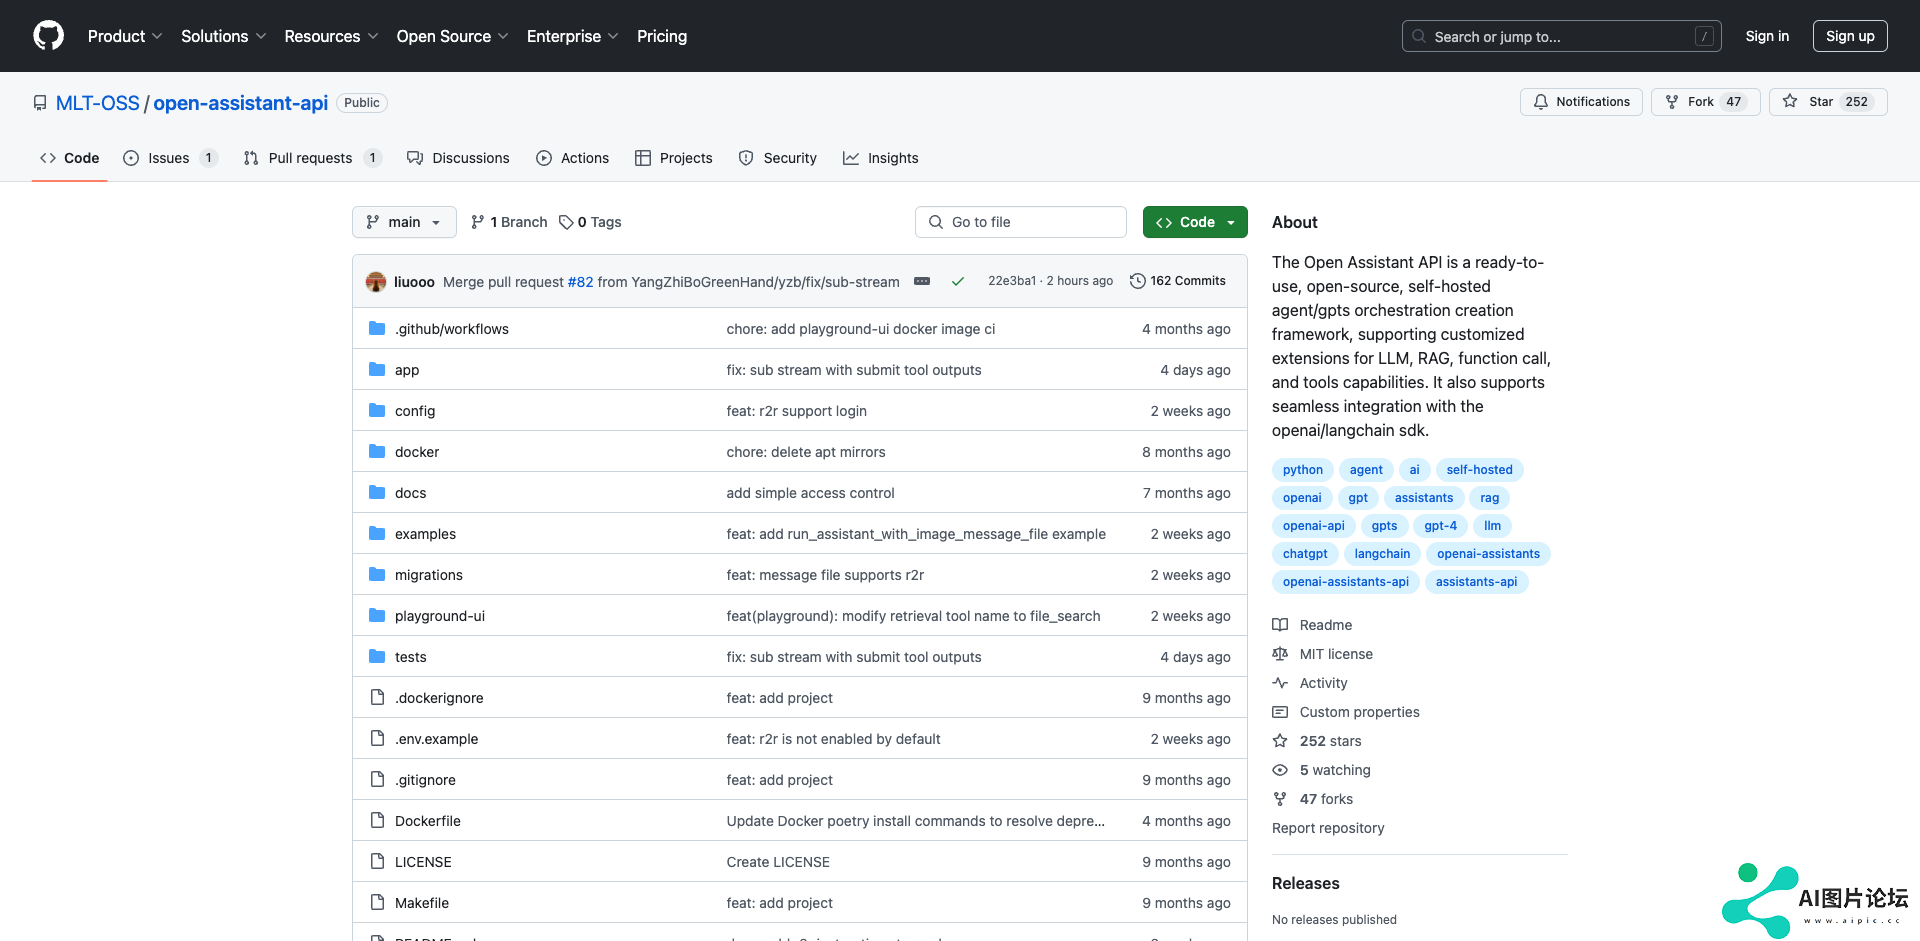
Task: Click the playground-ui folder icon
Action: coord(377,616)
